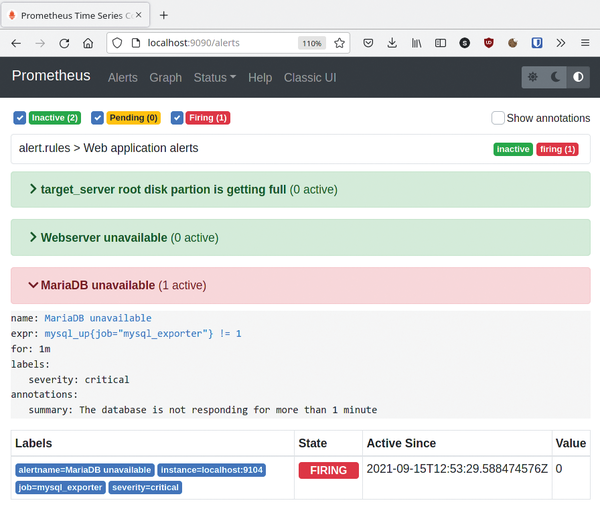Screen dimensions: 600x519
Task: Open the downloads arrow icon
Action: (x=392, y=43)
